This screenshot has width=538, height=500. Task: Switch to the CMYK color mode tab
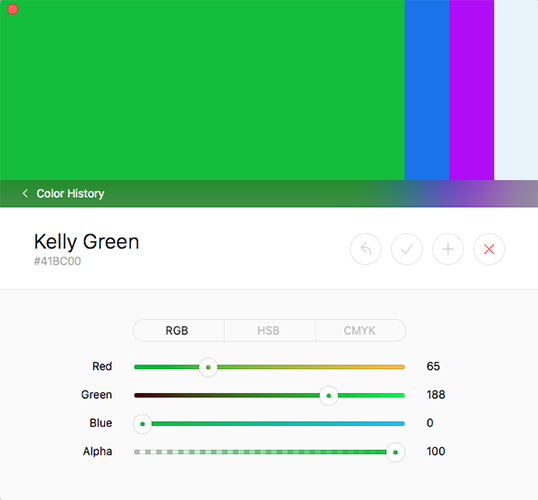361,330
